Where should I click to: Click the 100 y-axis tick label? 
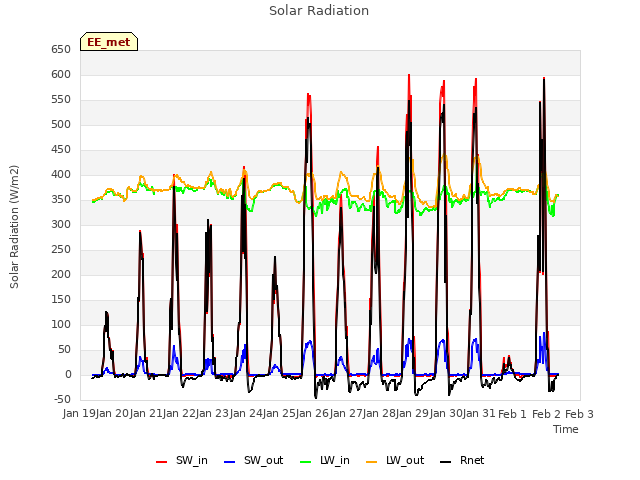[x=61, y=324]
